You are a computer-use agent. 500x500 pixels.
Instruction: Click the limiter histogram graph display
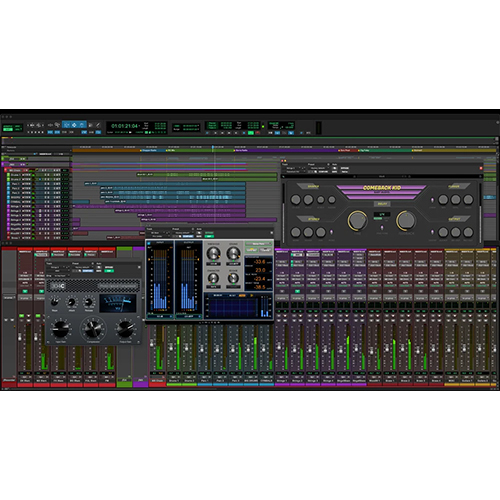[233, 308]
